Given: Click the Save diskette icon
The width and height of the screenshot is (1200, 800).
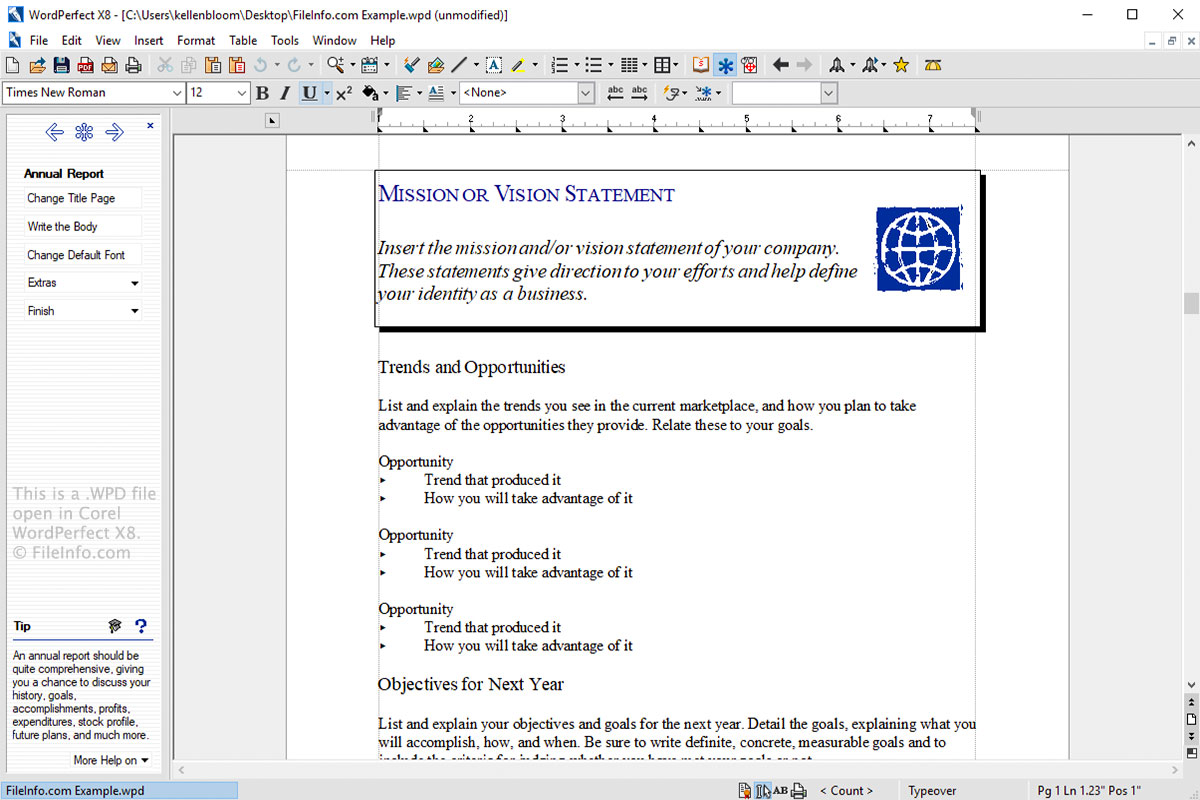Looking at the screenshot, I should 61,66.
